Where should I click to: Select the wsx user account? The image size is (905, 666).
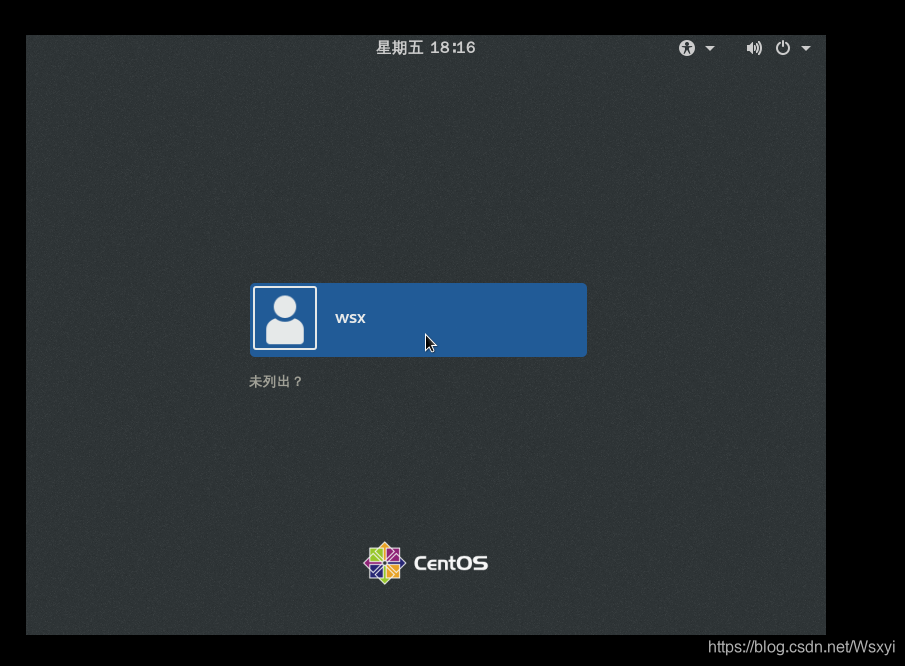click(x=418, y=320)
